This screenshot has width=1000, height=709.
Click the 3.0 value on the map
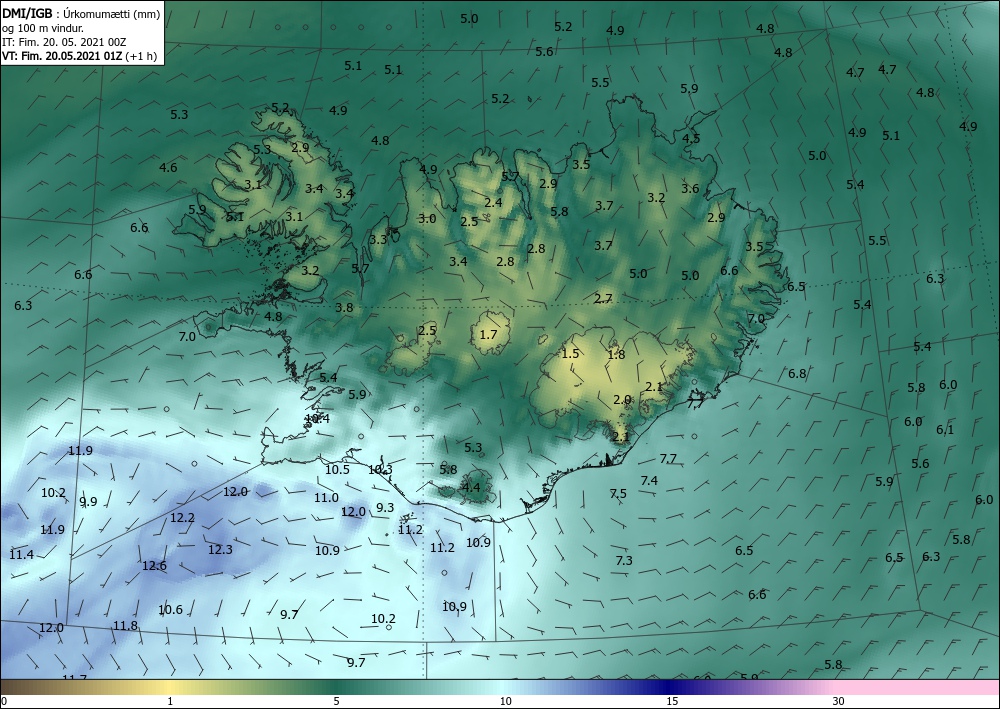click(x=427, y=219)
